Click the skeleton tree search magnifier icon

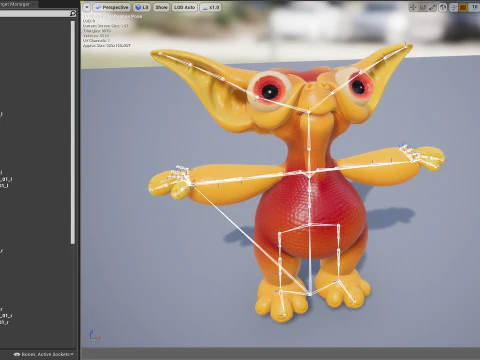pos(73,13)
